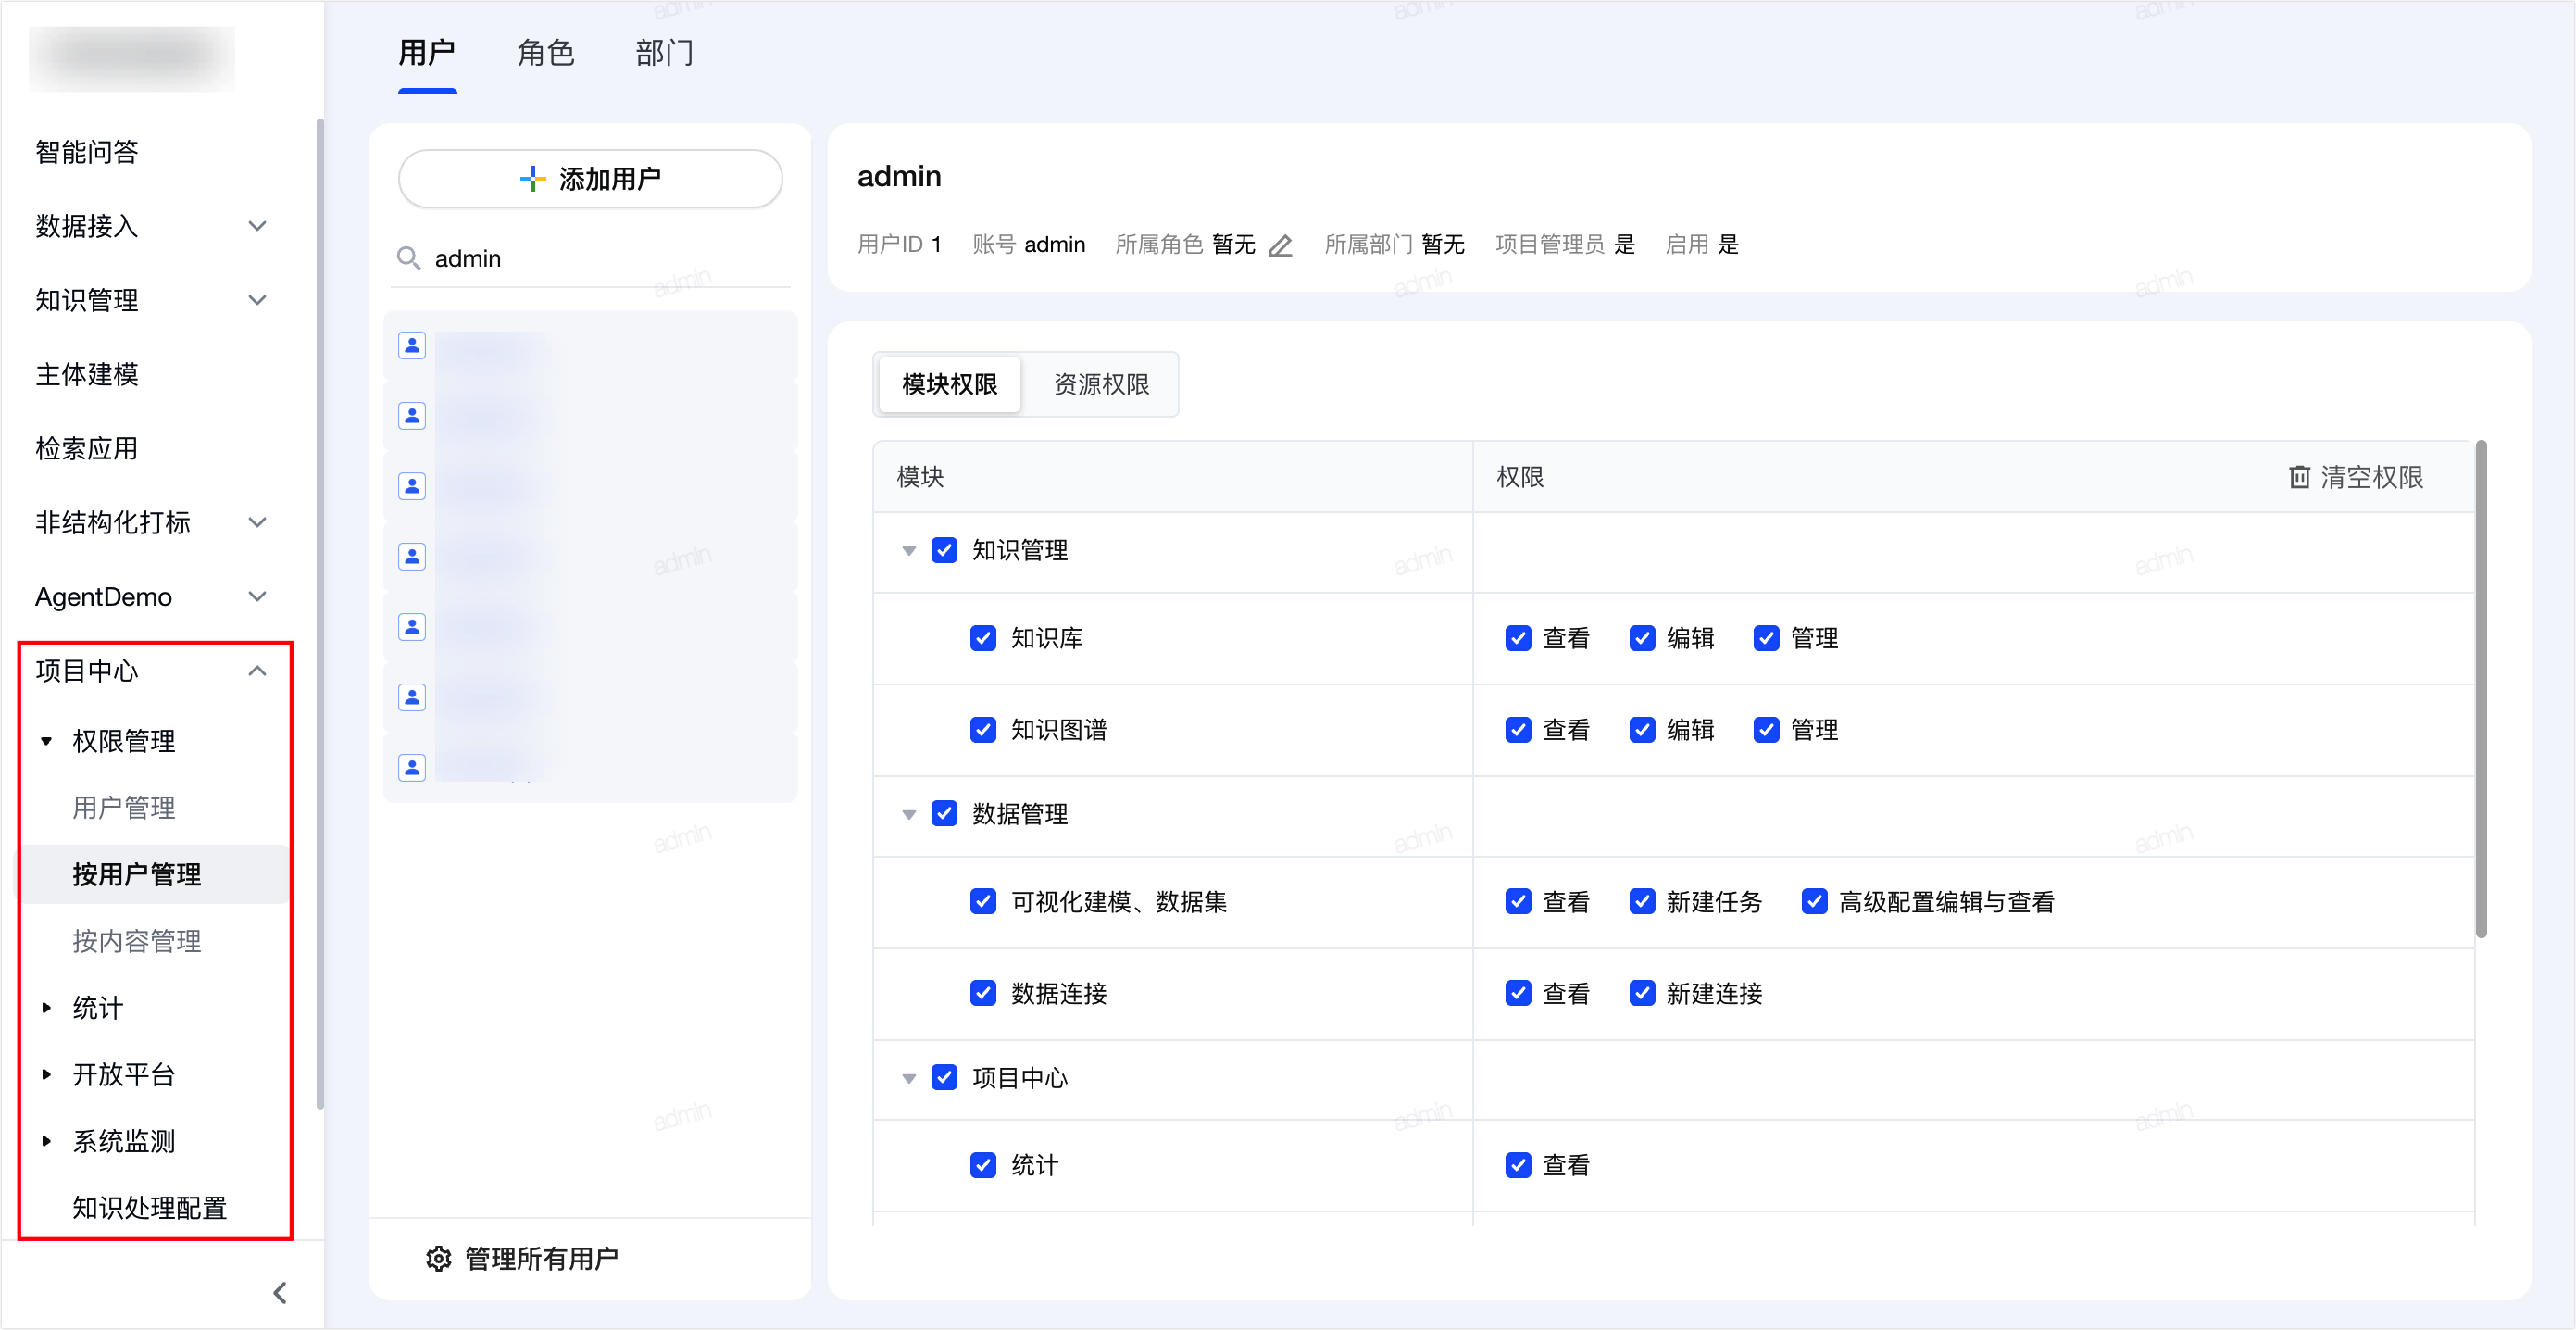Expand the 开放平台 tree node
The image size is (2576, 1330).
(x=46, y=1075)
